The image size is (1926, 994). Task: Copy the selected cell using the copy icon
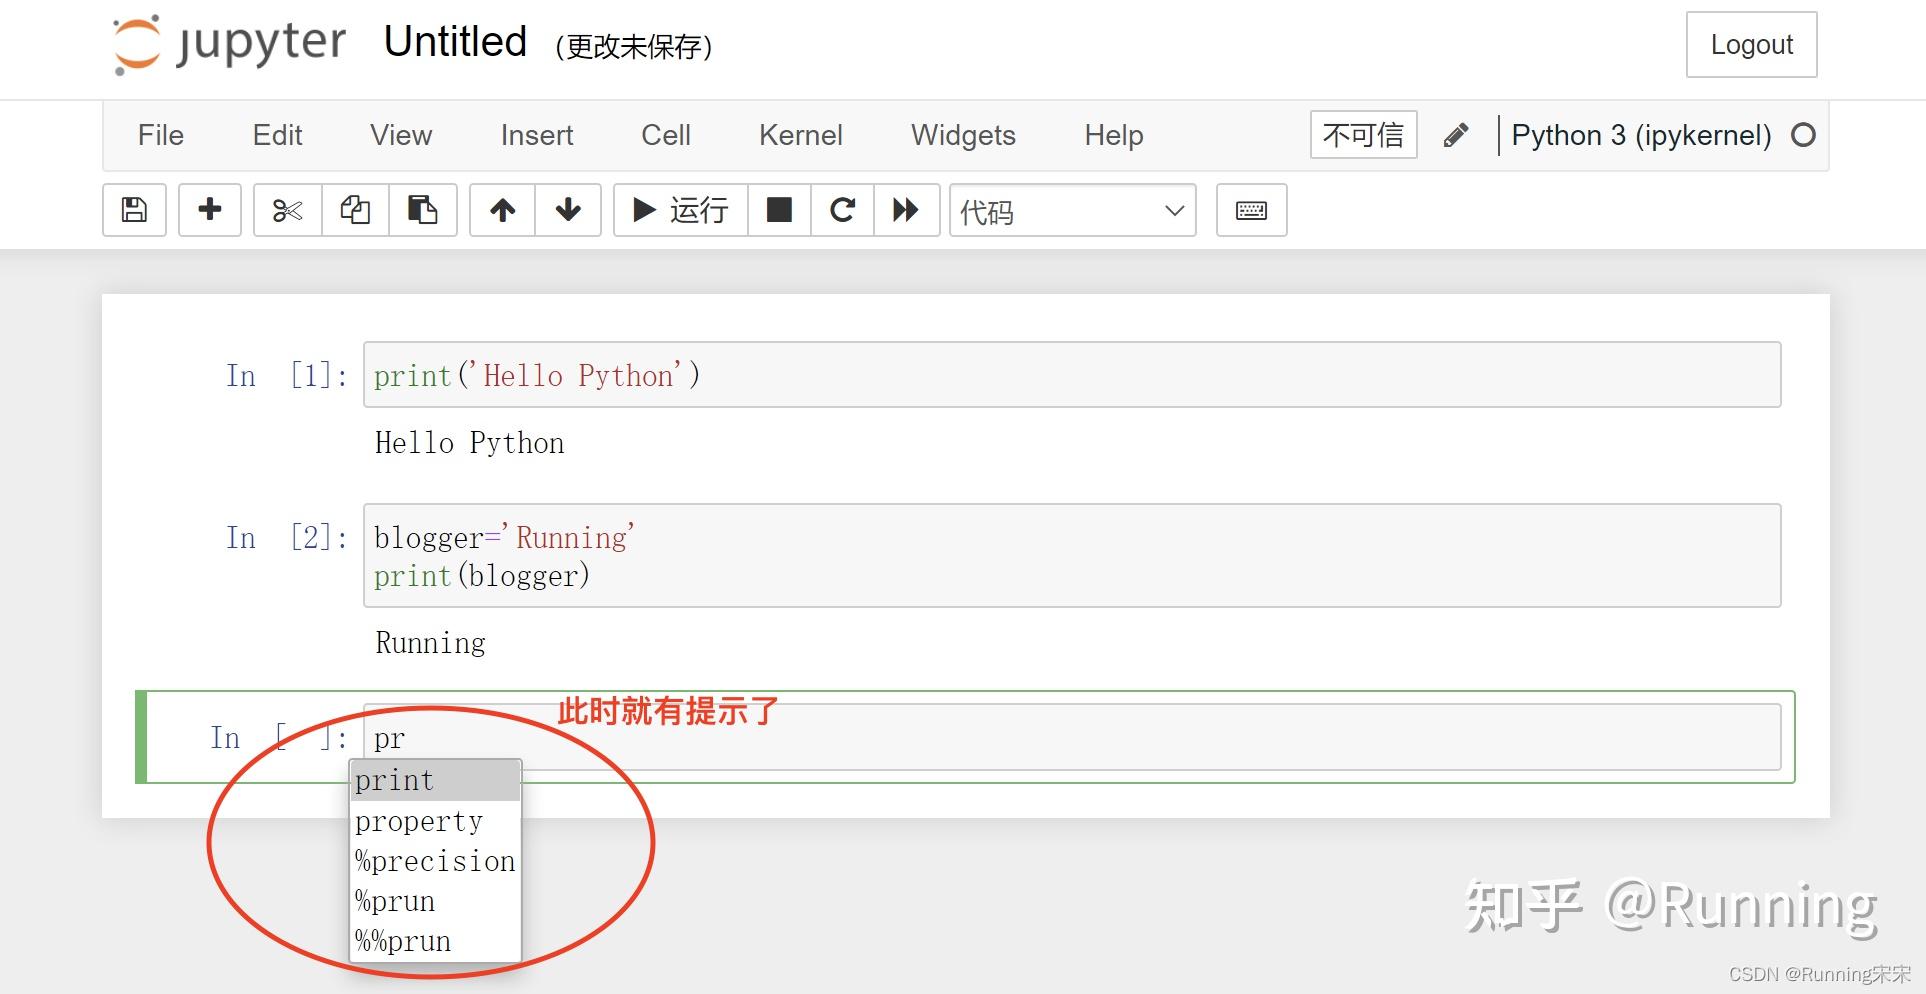pos(355,210)
